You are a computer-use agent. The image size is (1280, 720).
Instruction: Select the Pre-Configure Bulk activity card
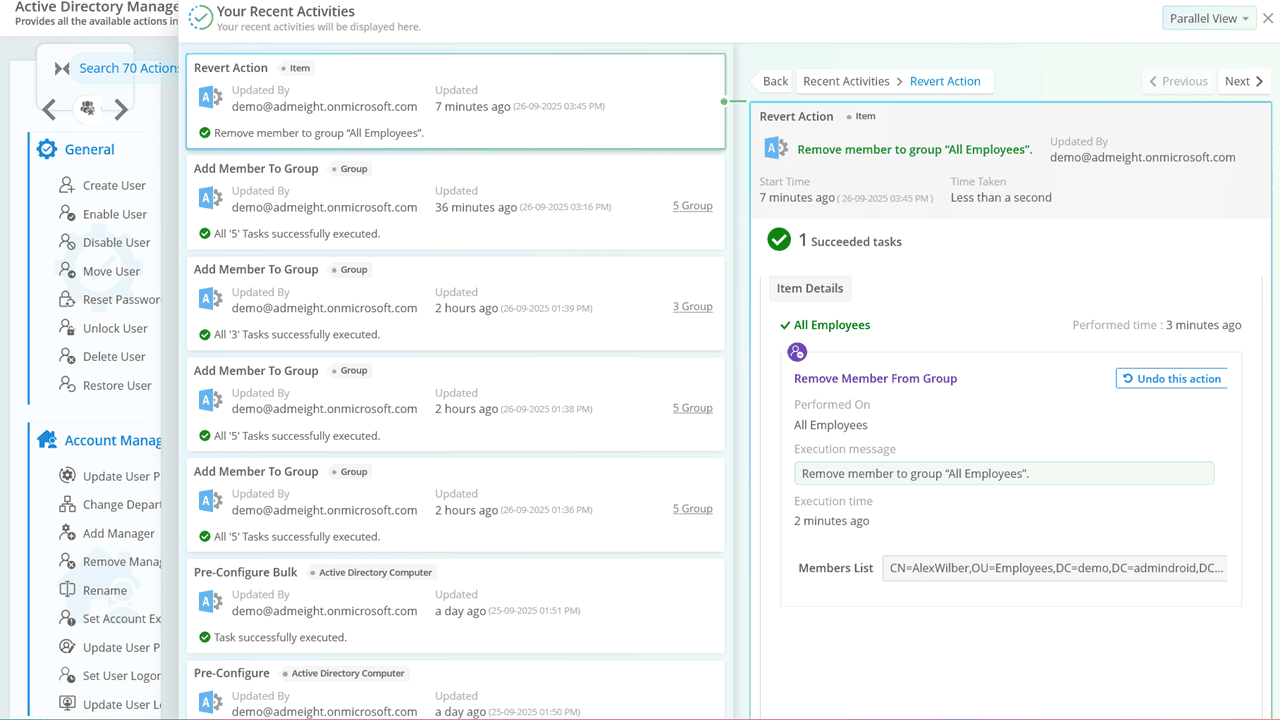(455, 604)
